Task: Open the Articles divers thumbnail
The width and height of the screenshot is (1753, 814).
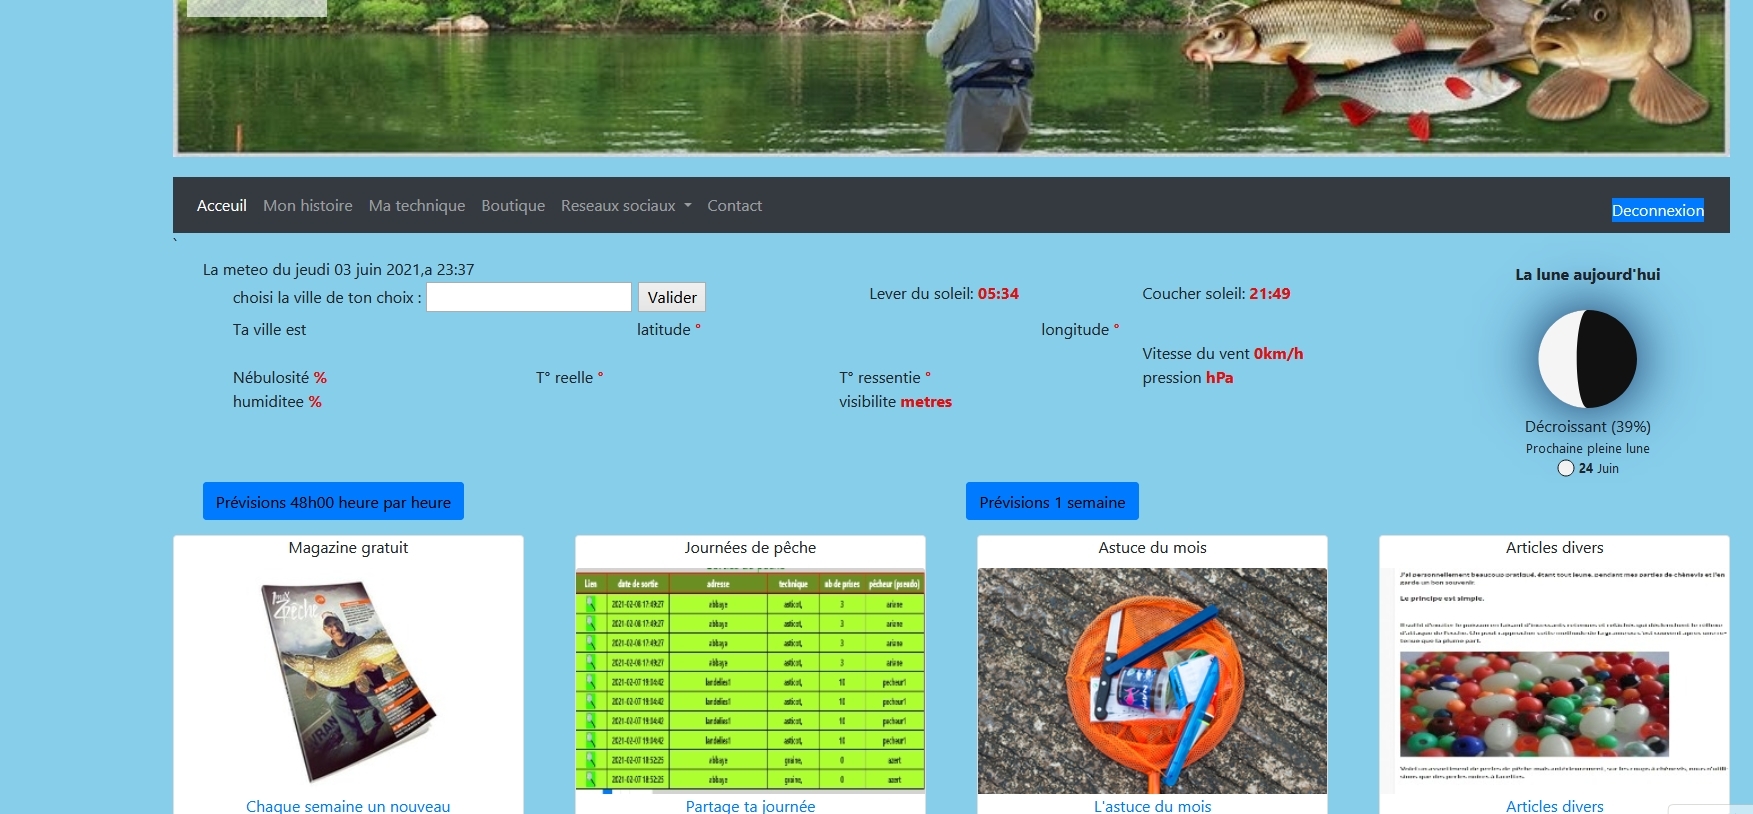Action: (1554, 681)
